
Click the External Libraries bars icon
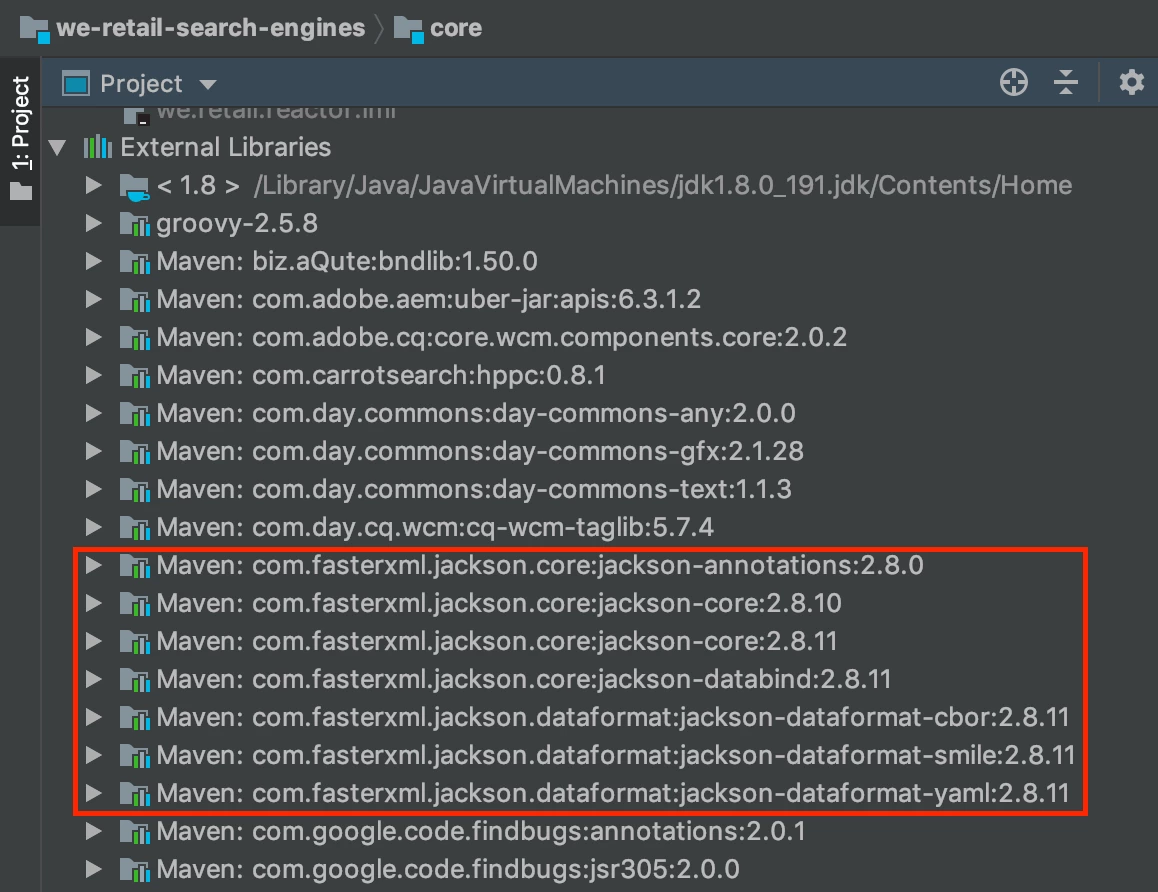coord(97,147)
